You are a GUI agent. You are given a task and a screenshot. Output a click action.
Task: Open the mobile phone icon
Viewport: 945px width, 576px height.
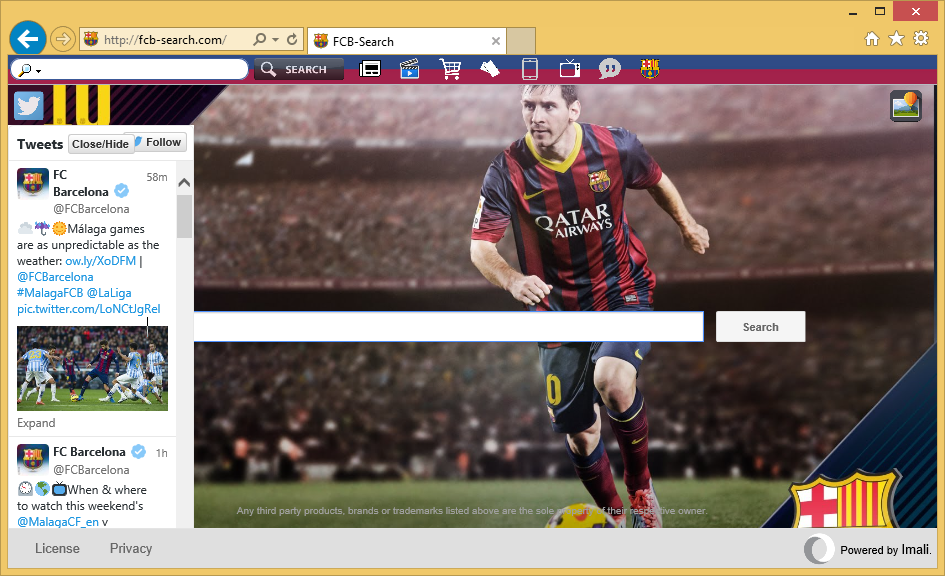[x=530, y=69]
